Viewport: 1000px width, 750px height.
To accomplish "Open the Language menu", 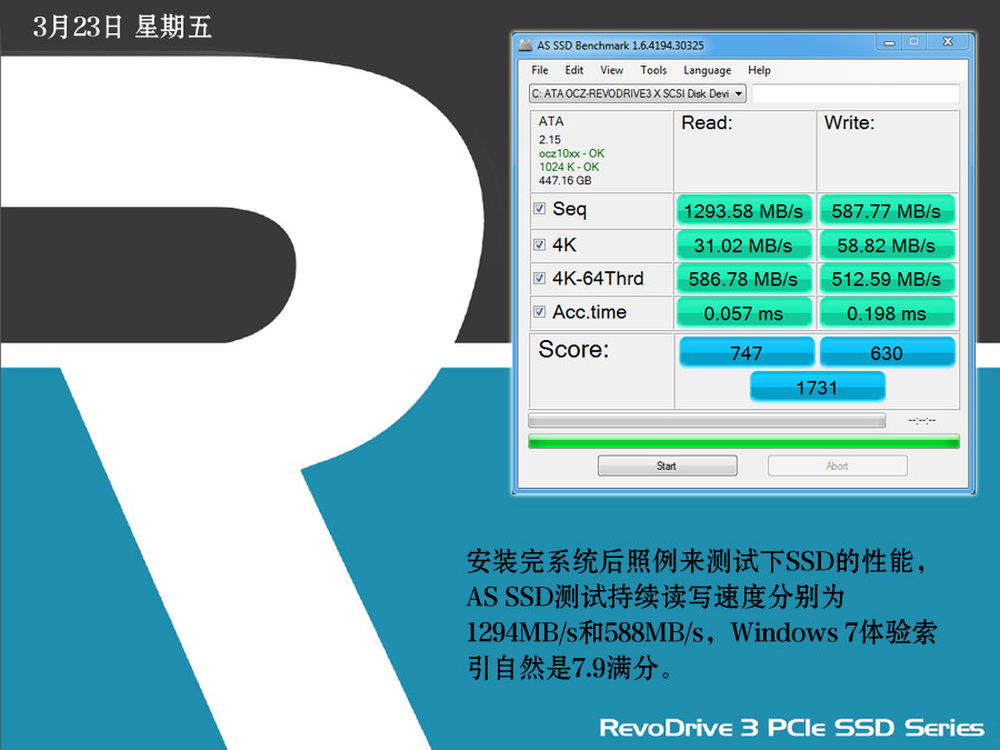I will click(x=707, y=70).
